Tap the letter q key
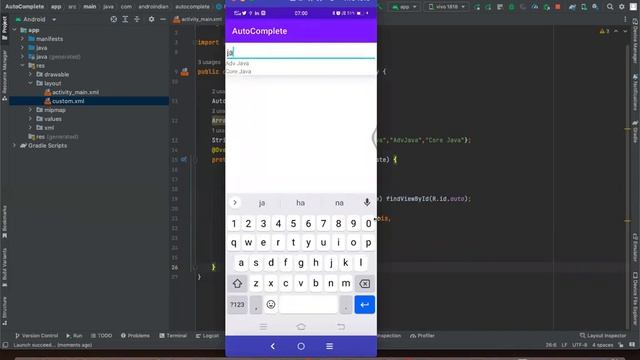The height and width of the screenshot is (360, 640). click(233, 243)
